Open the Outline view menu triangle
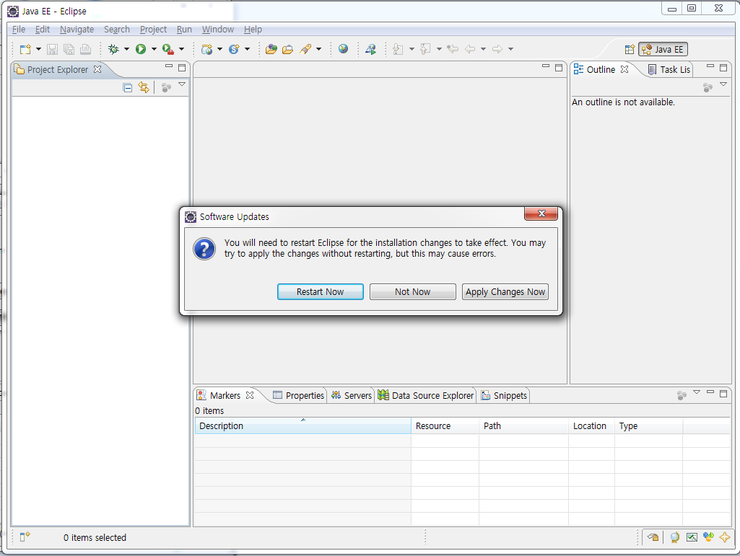The height and width of the screenshot is (556, 740). pos(723,84)
